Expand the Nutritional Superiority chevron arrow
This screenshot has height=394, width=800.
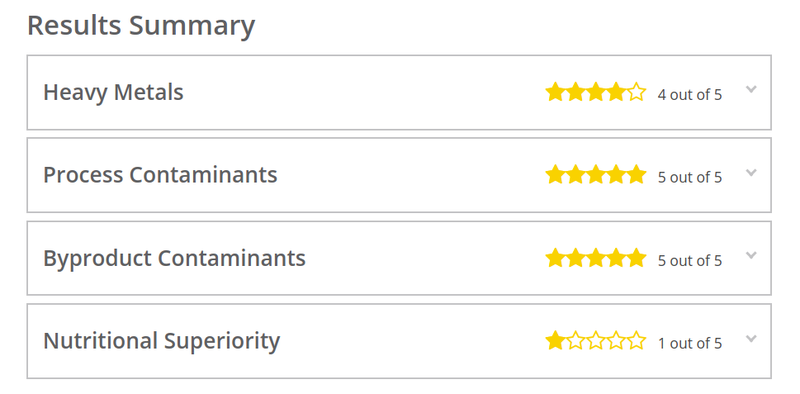(x=751, y=338)
